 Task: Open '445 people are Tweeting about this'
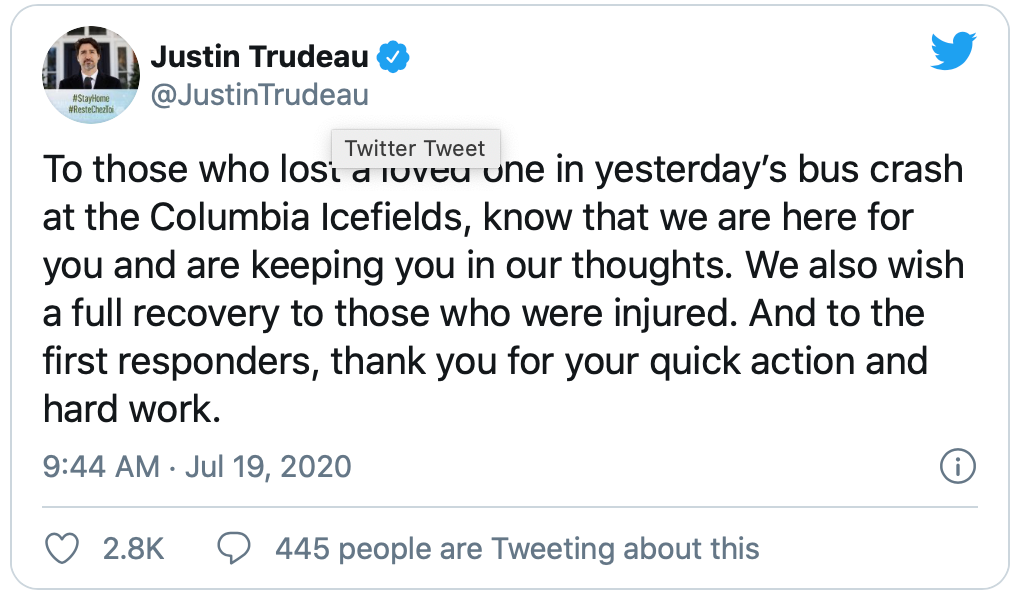[516, 549]
